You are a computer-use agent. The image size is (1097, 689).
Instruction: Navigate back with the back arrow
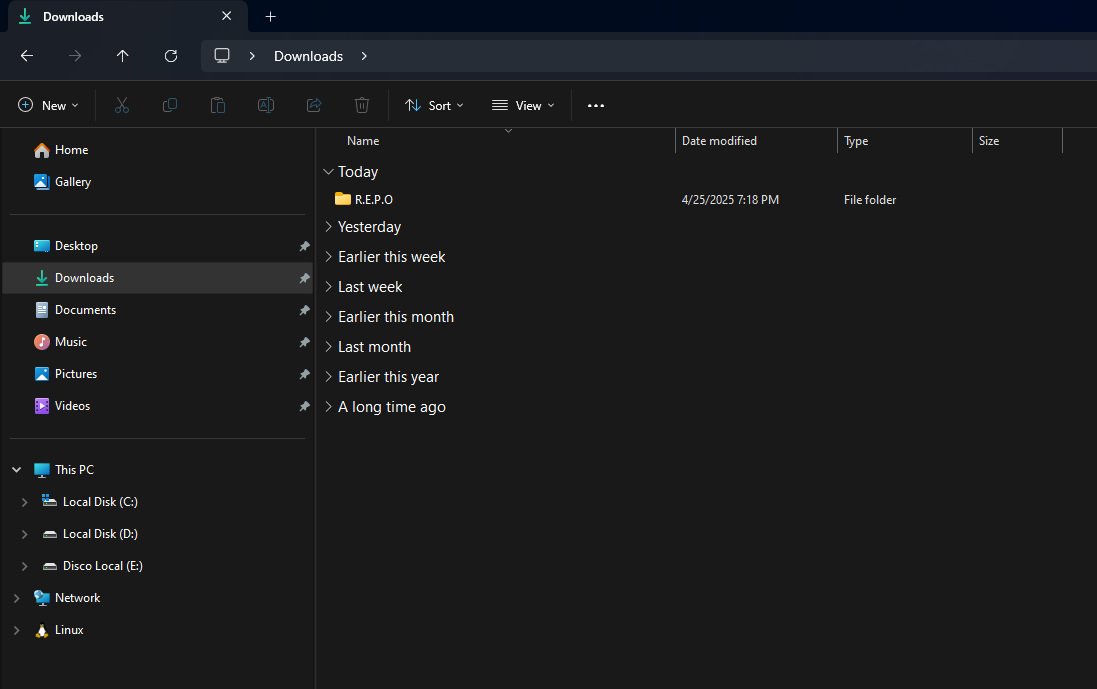pos(27,56)
